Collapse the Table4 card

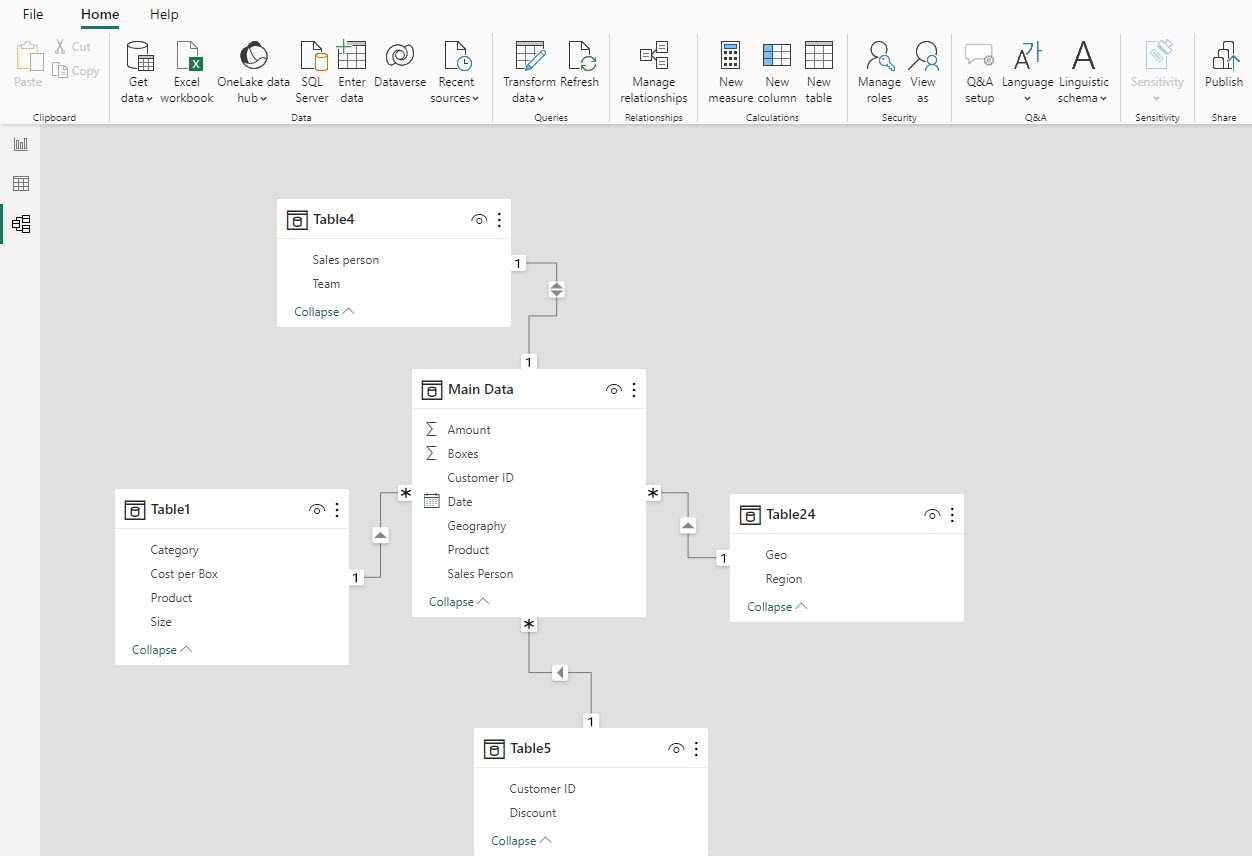coord(324,312)
